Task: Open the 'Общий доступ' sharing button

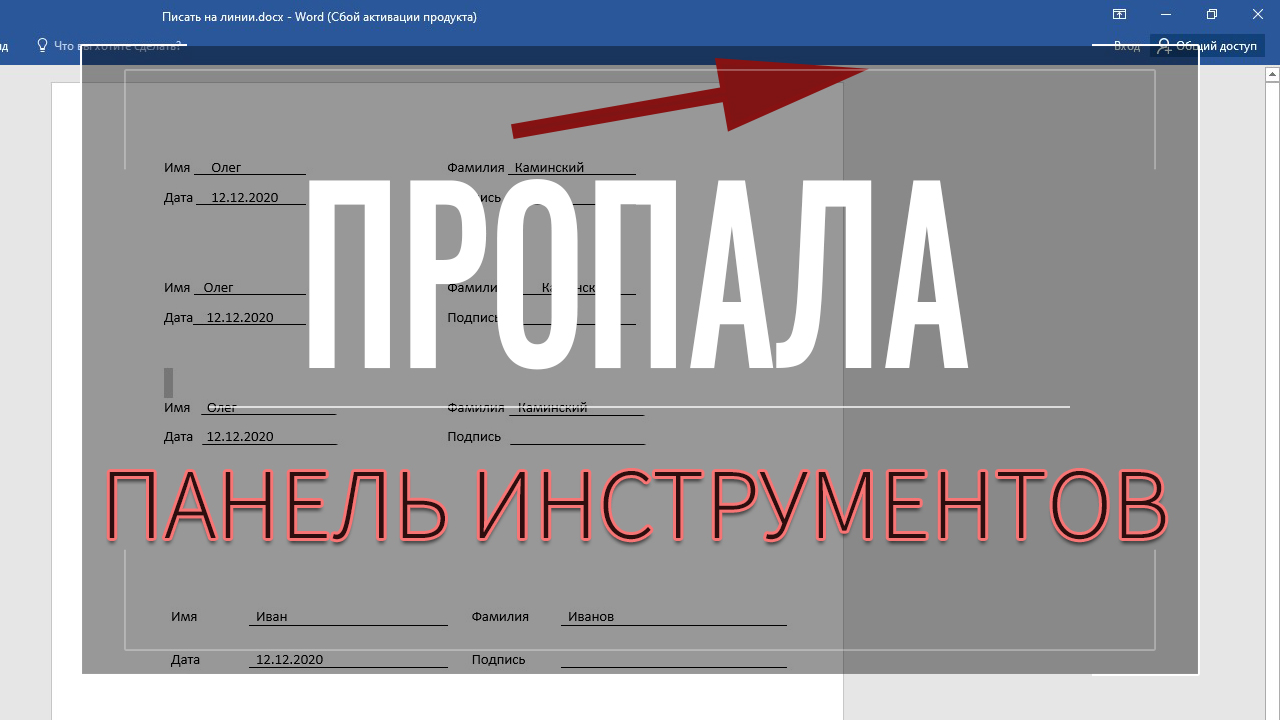Action: tap(1206, 46)
